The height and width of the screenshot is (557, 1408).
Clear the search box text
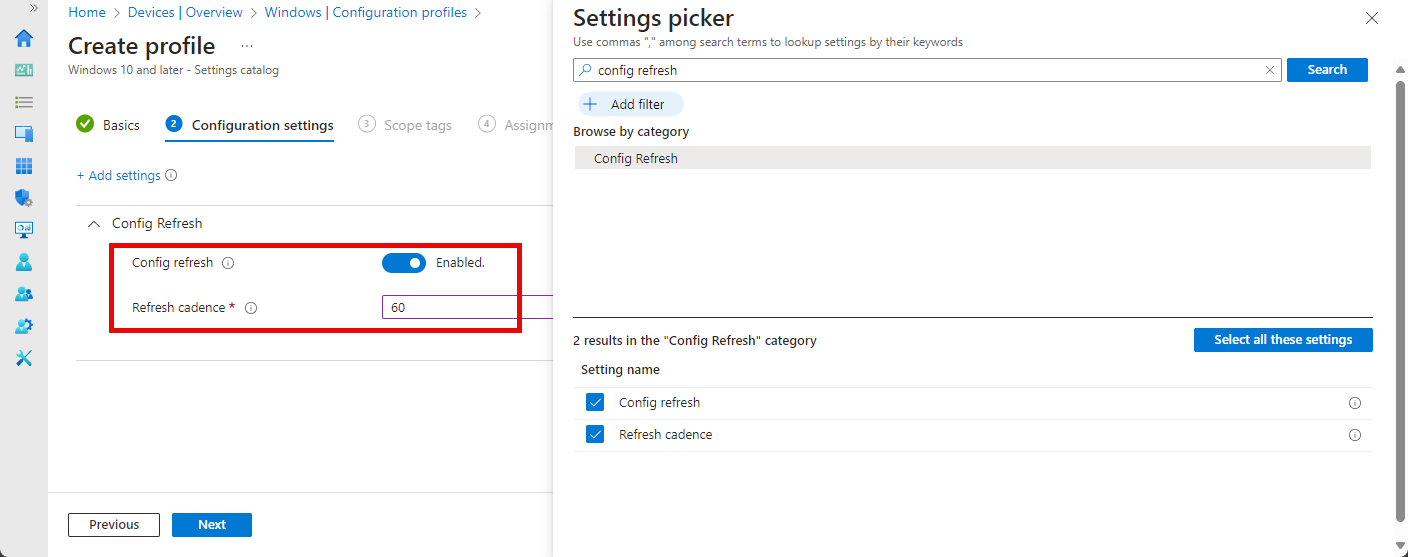tap(1270, 70)
